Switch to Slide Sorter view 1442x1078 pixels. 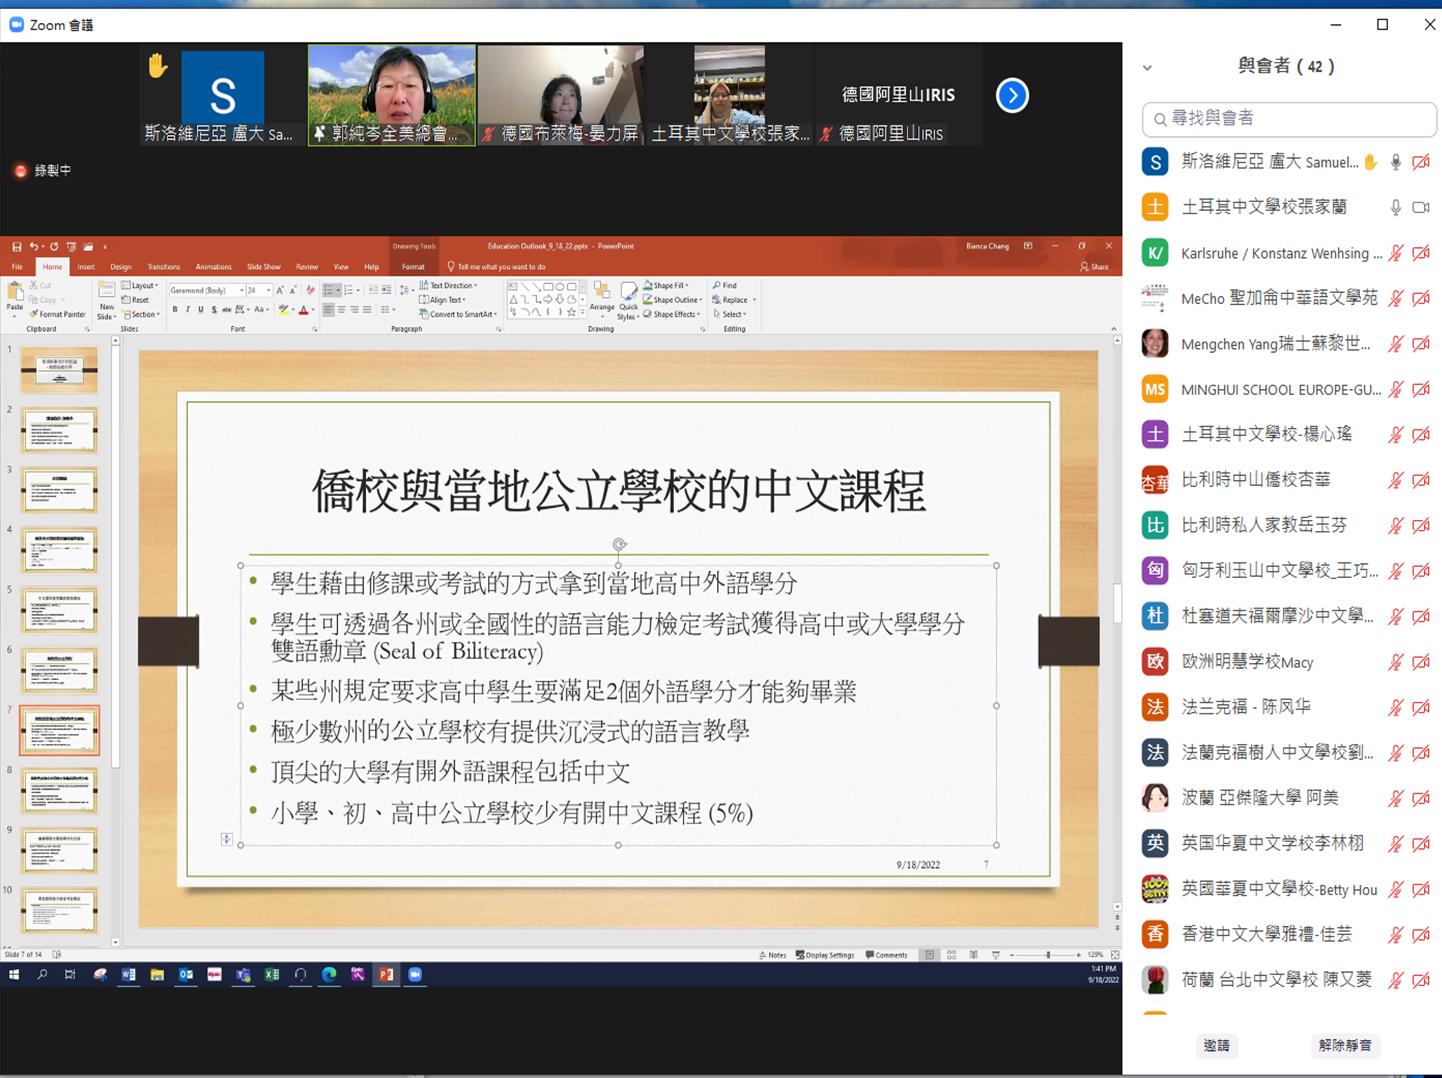pyautogui.click(x=951, y=955)
